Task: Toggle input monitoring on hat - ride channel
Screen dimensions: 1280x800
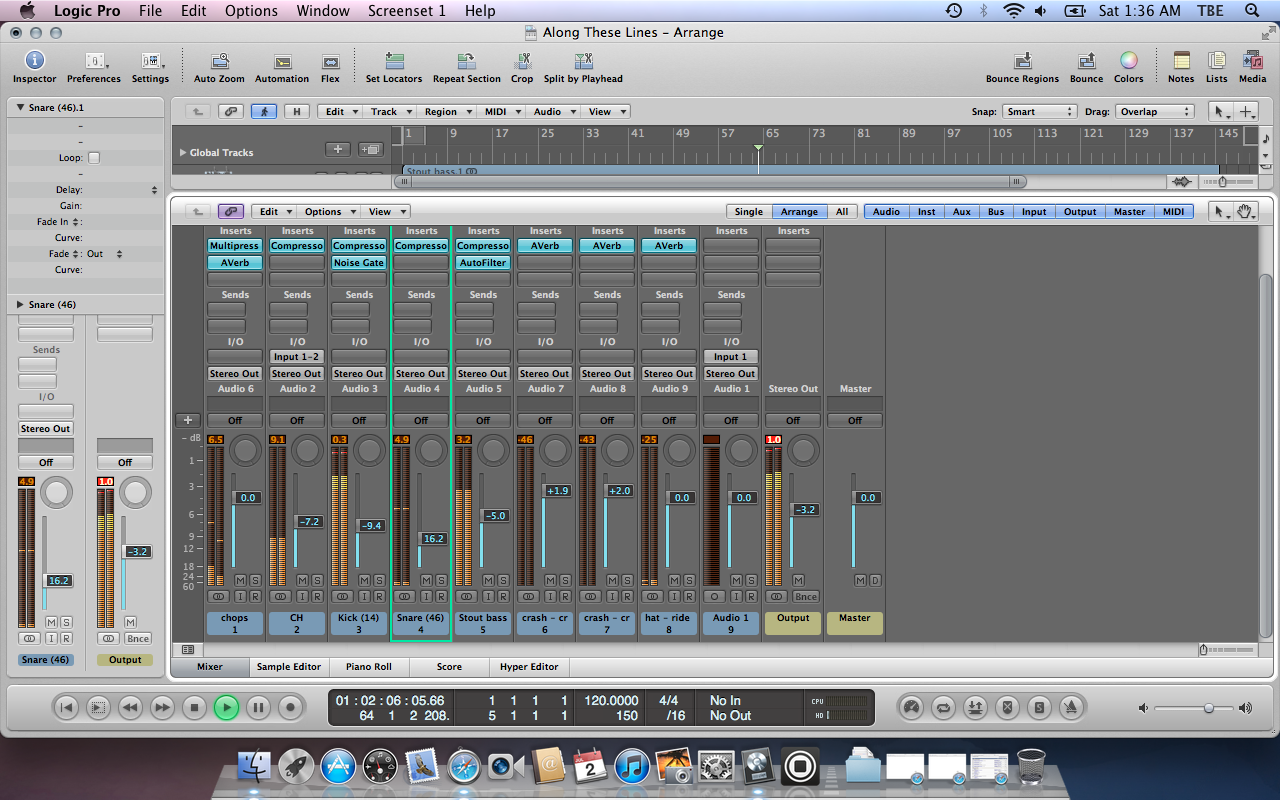Action: point(674,596)
